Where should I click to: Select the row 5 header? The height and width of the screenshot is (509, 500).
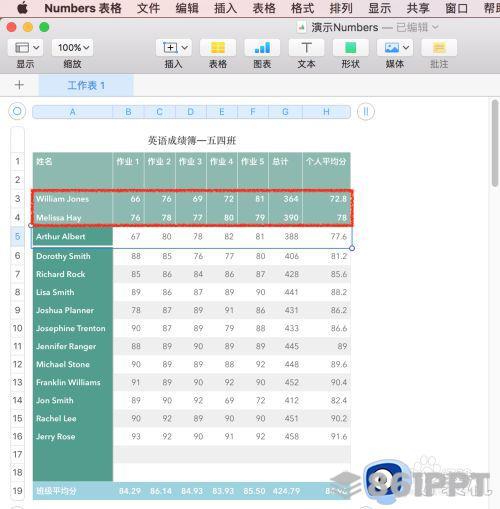17,236
